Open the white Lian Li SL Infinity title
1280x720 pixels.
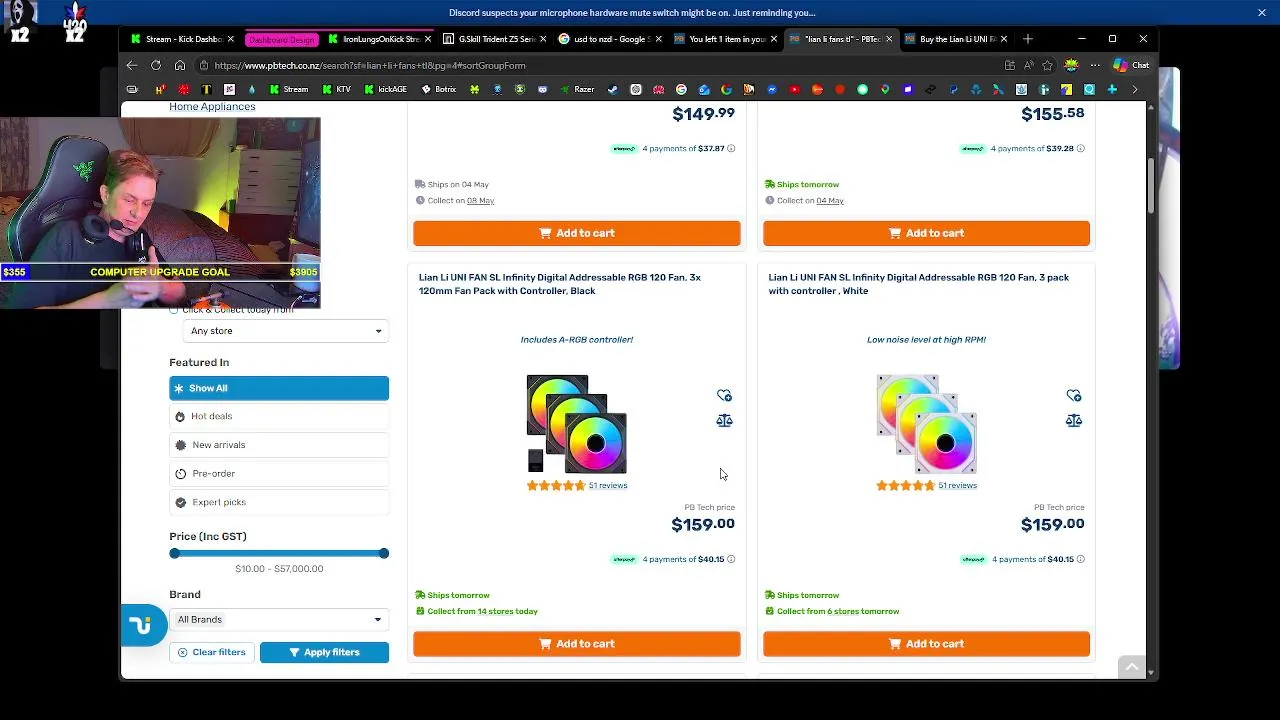pos(918,284)
